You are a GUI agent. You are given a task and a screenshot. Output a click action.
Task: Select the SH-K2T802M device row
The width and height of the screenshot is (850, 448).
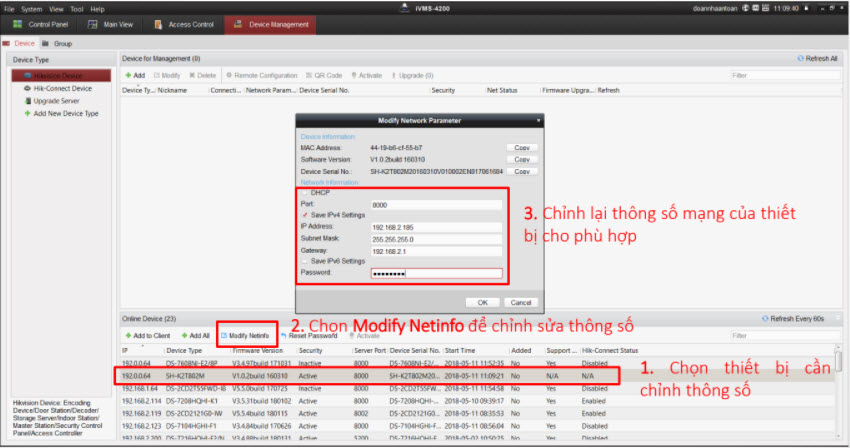(400, 376)
